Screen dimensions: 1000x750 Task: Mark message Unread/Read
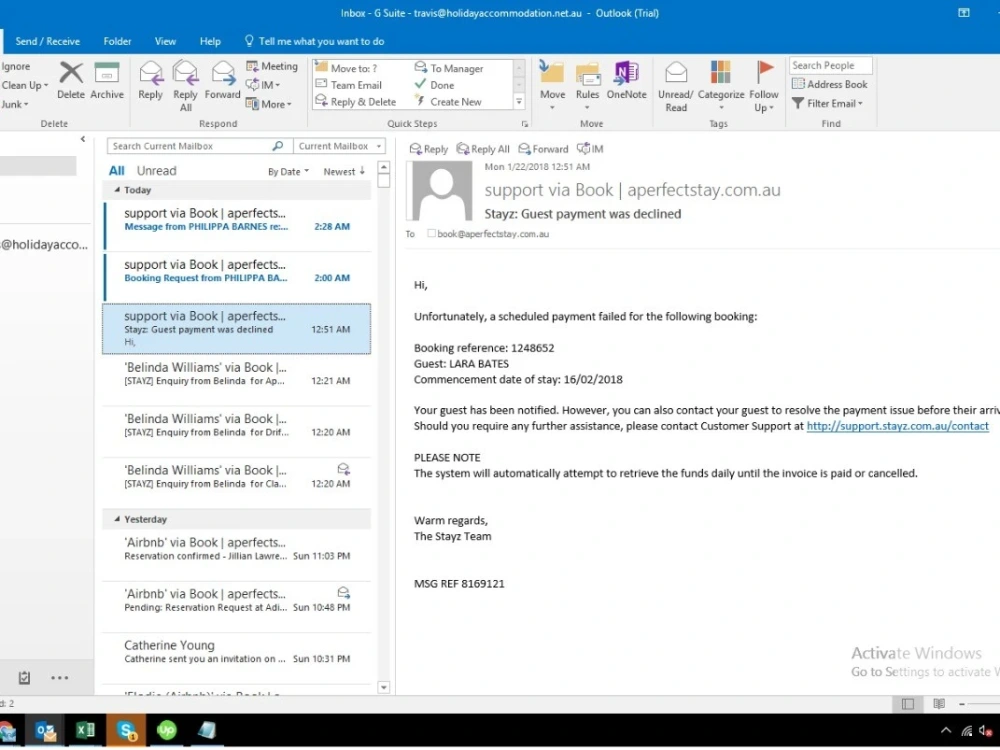[675, 86]
